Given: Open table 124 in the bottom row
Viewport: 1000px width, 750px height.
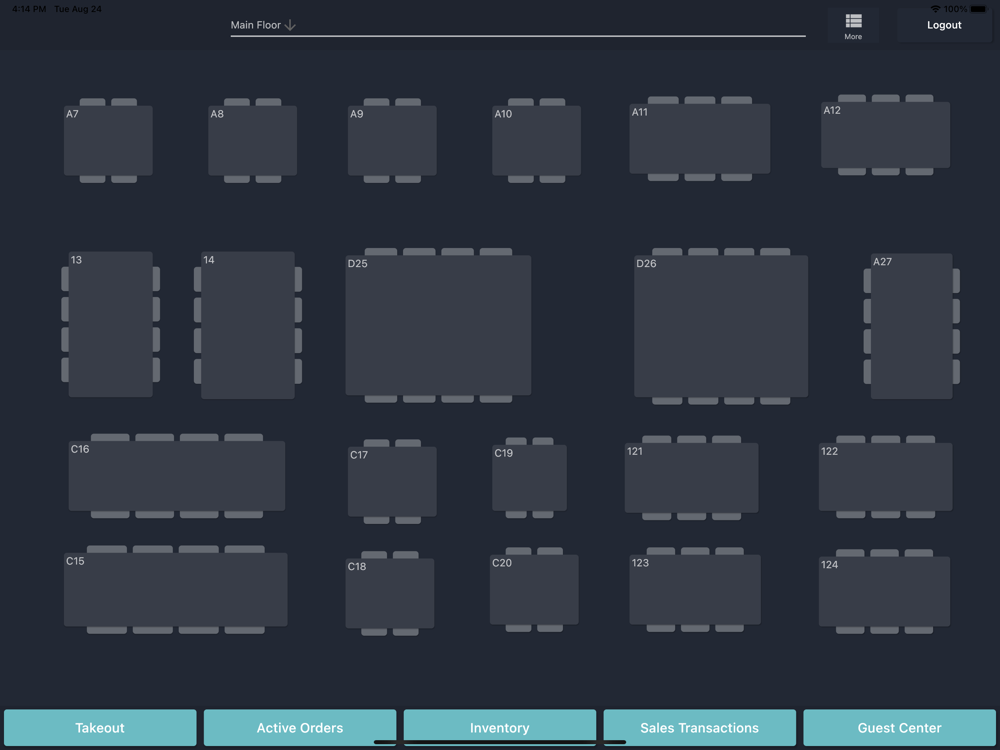Looking at the screenshot, I should pos(885,591).
